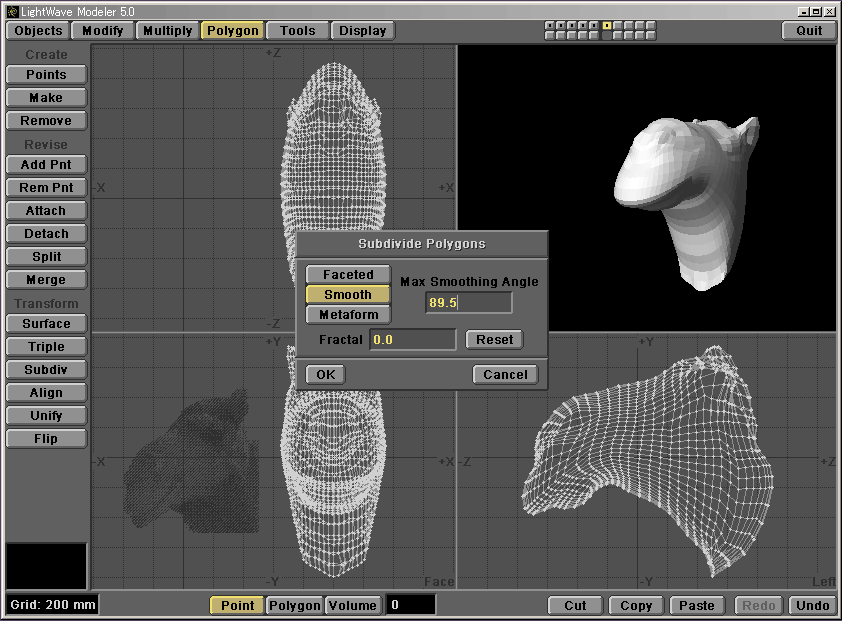Click the Fractal input field
842x621 pixels.
click(x=412, y=340)
